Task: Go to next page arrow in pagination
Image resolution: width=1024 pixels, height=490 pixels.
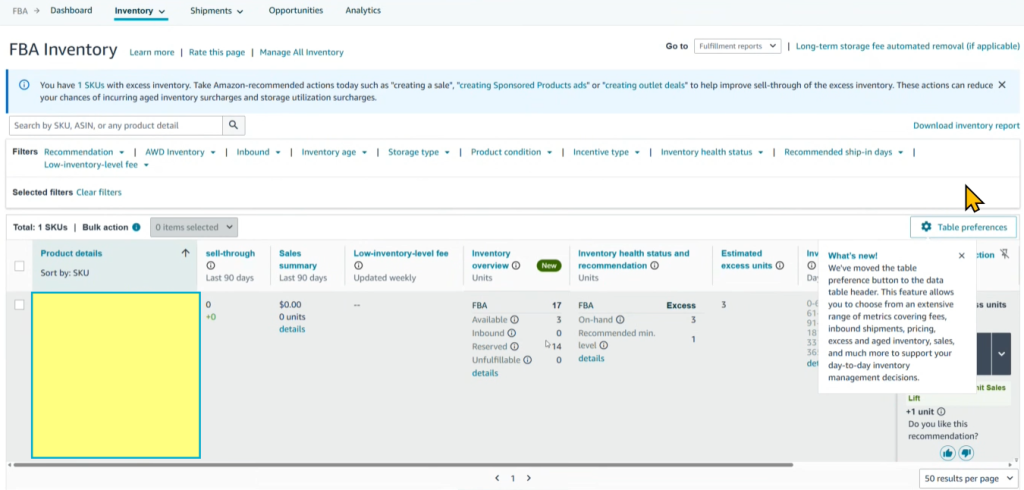Action: (528, 478)
